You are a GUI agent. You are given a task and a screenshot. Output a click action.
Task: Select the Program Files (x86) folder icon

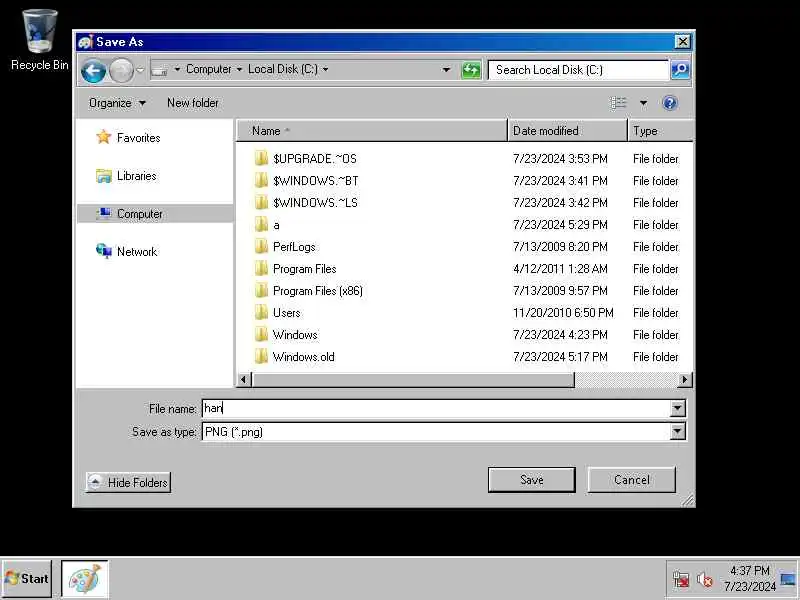coord(261,291)
